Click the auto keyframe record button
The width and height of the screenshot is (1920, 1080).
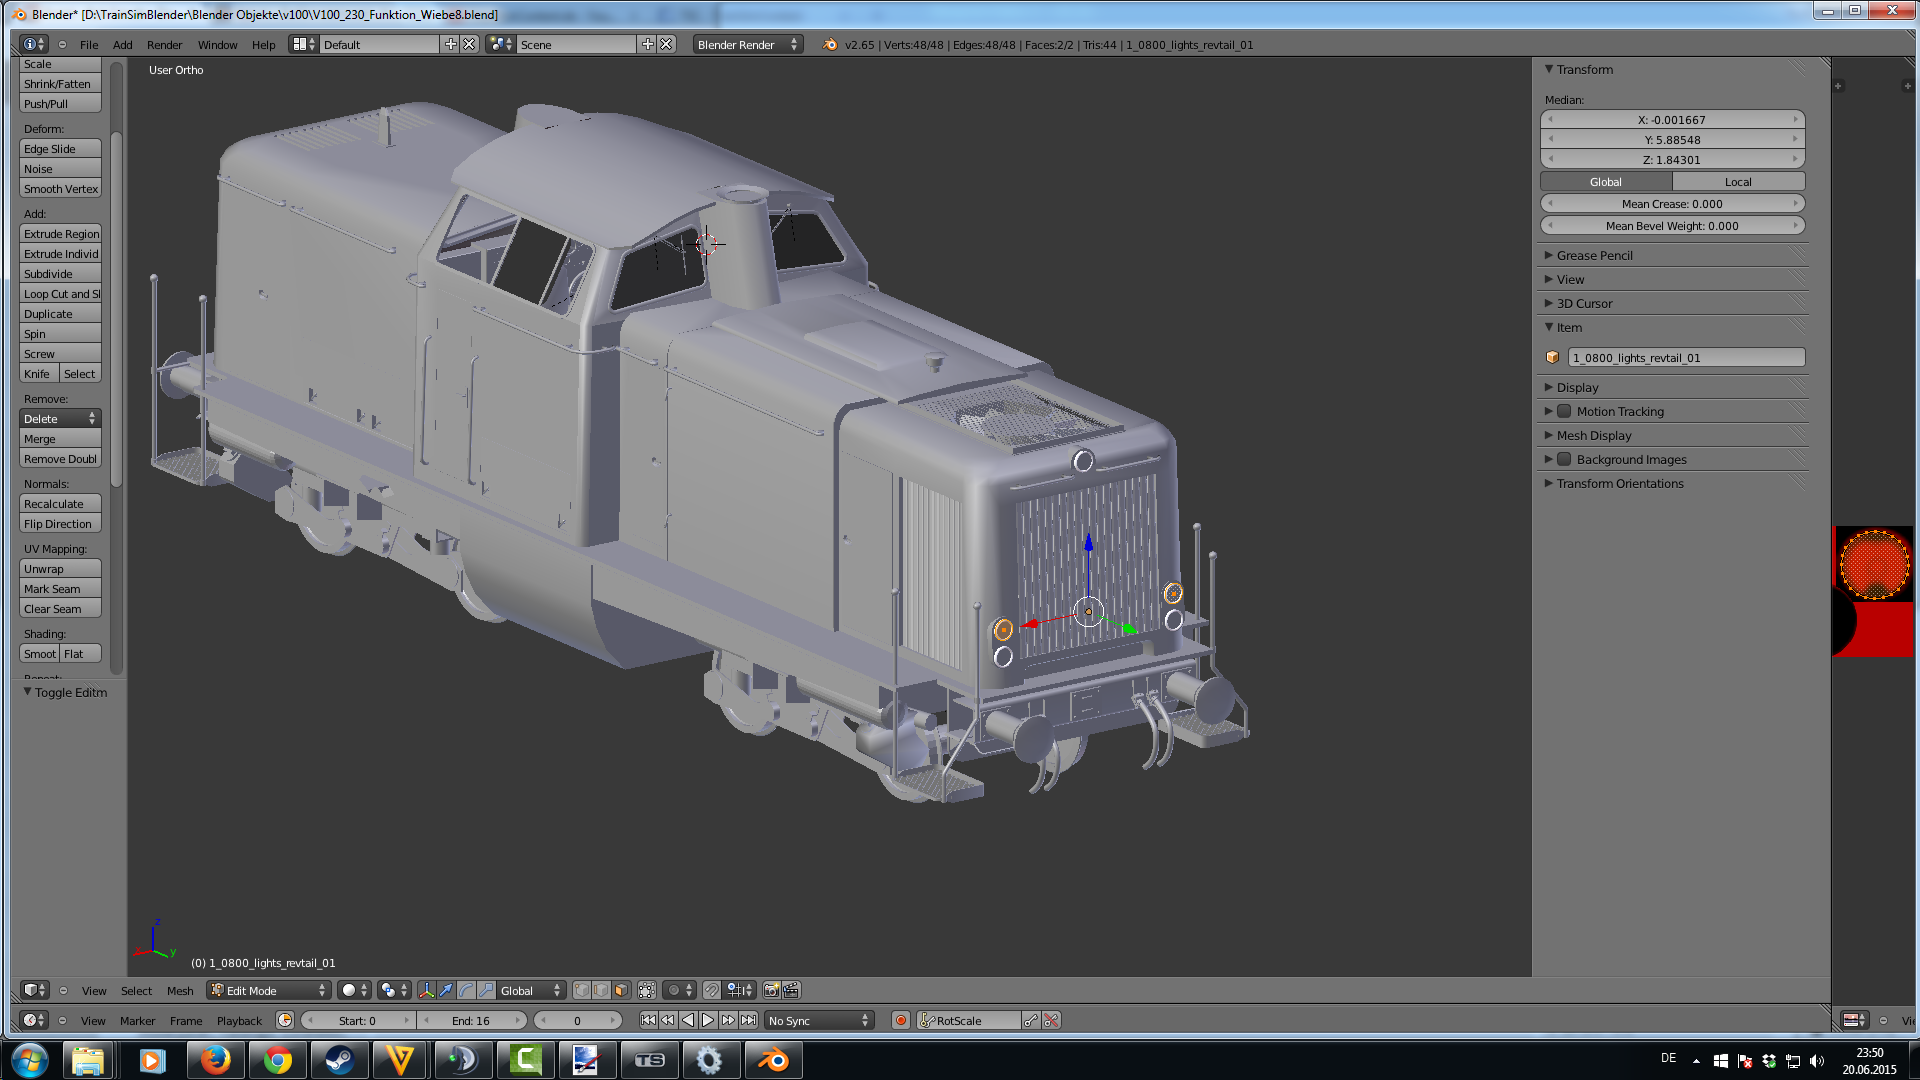[x=901, y=1020]
